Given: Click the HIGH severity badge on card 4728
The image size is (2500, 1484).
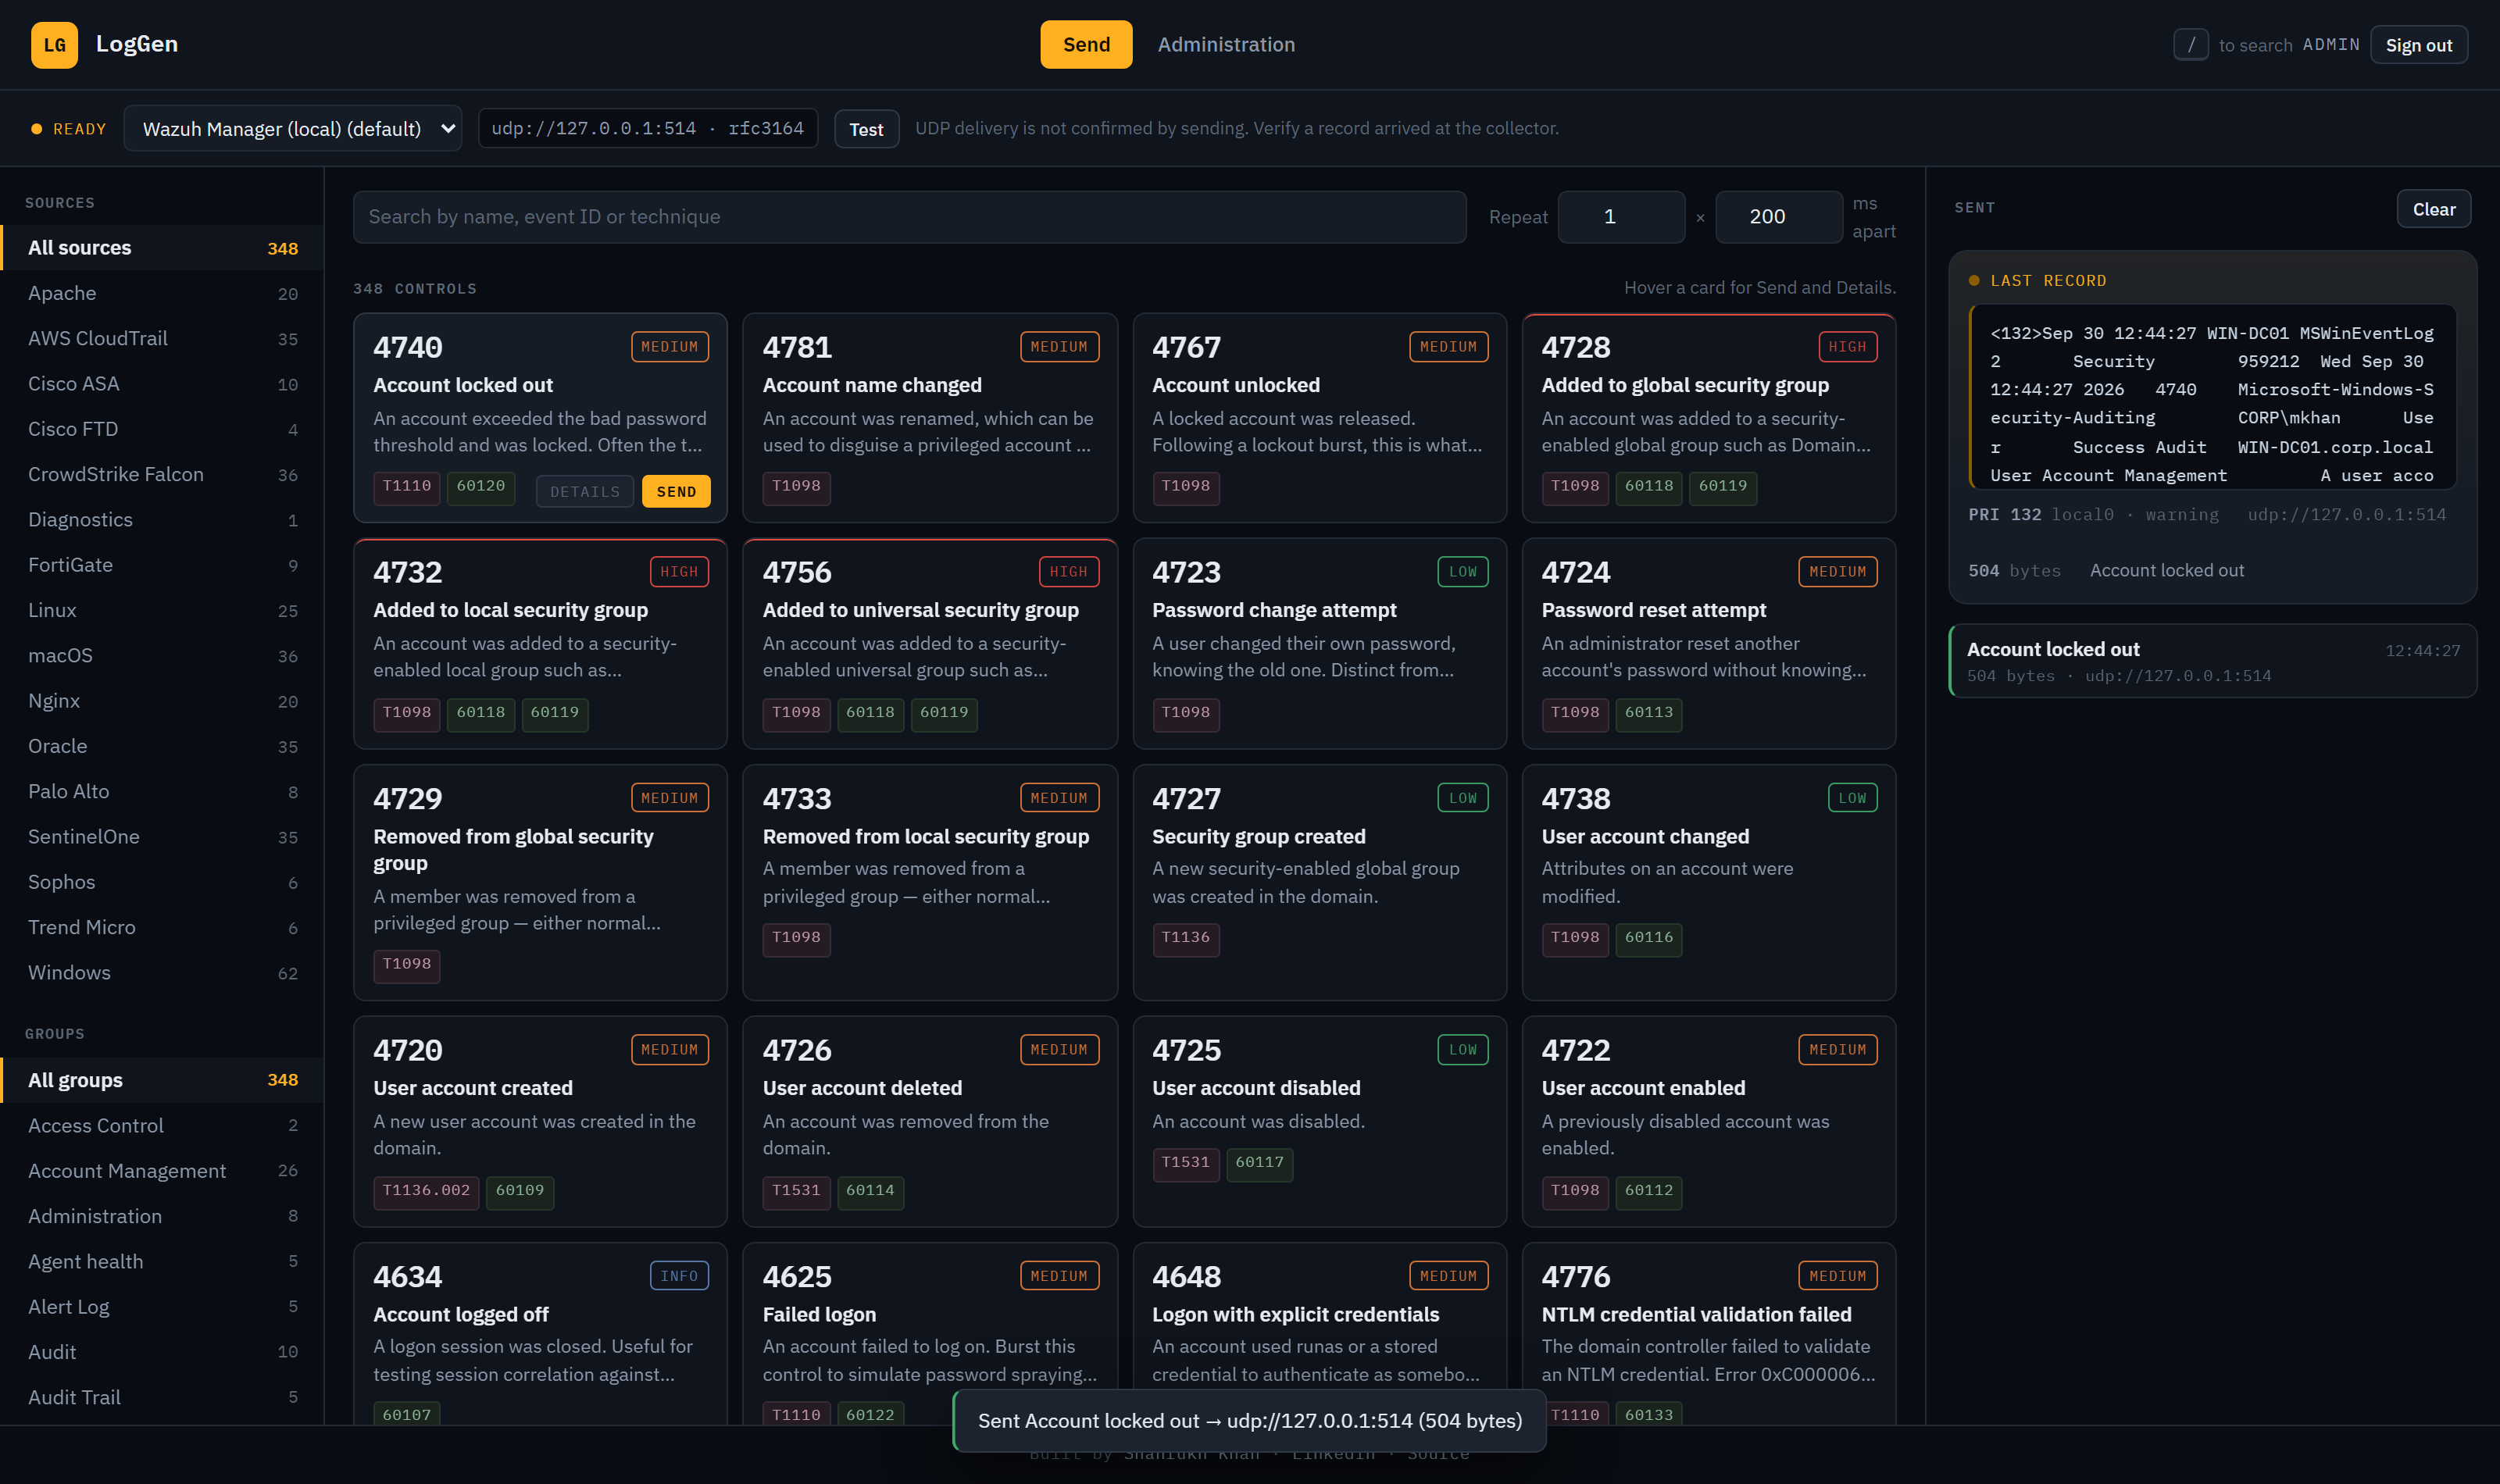Looking at the screenshot, I should [1846, 346].
